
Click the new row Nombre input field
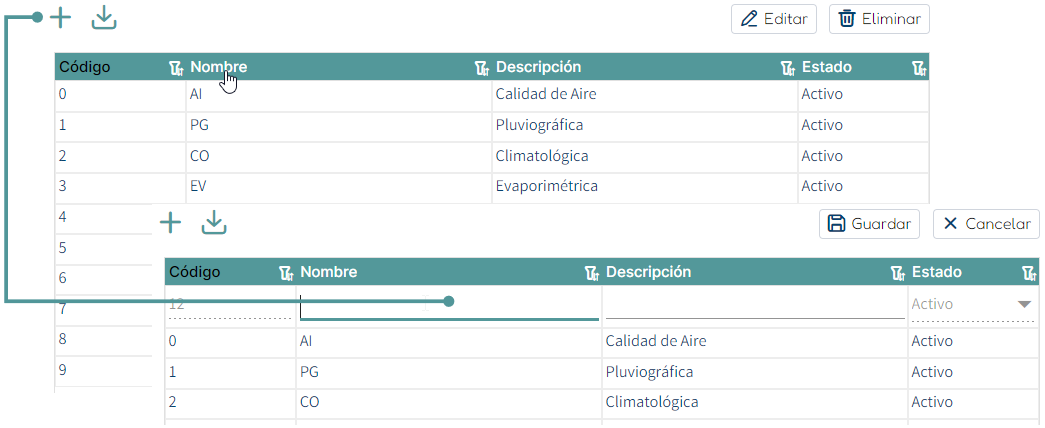[449, 305]
